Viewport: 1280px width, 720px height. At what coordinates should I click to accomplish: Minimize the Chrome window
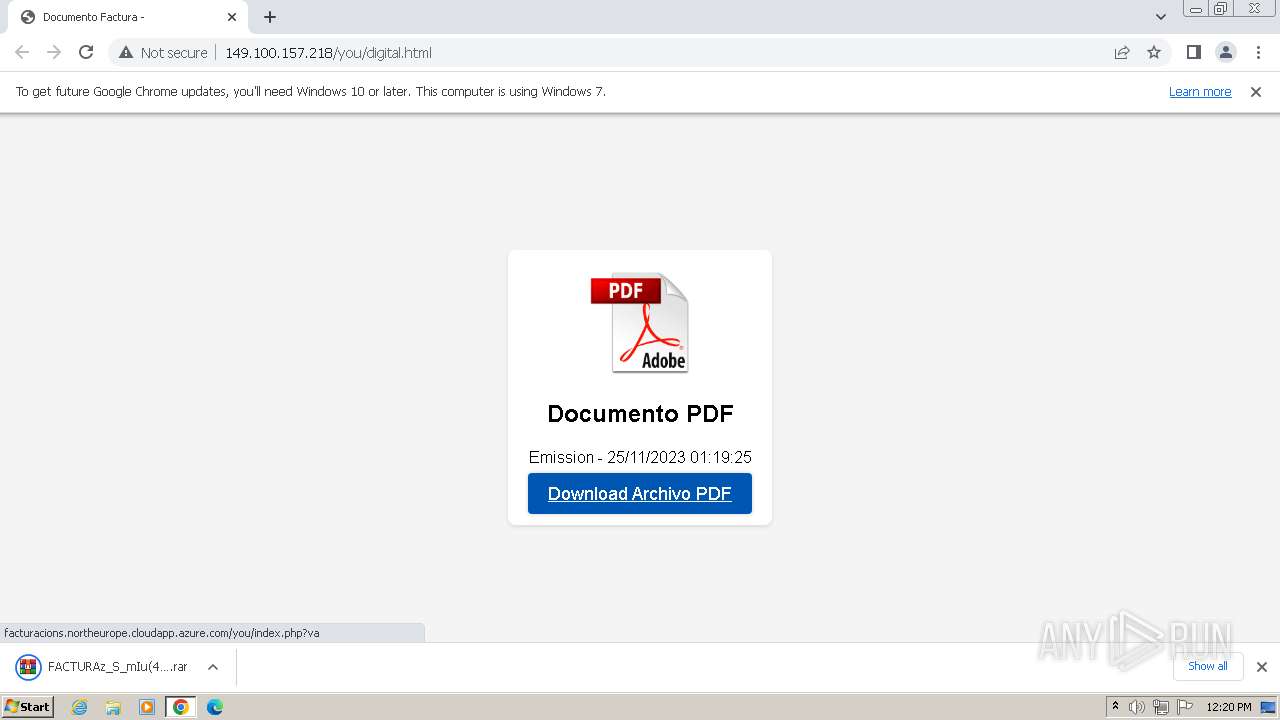click(x=1196, y=9)
